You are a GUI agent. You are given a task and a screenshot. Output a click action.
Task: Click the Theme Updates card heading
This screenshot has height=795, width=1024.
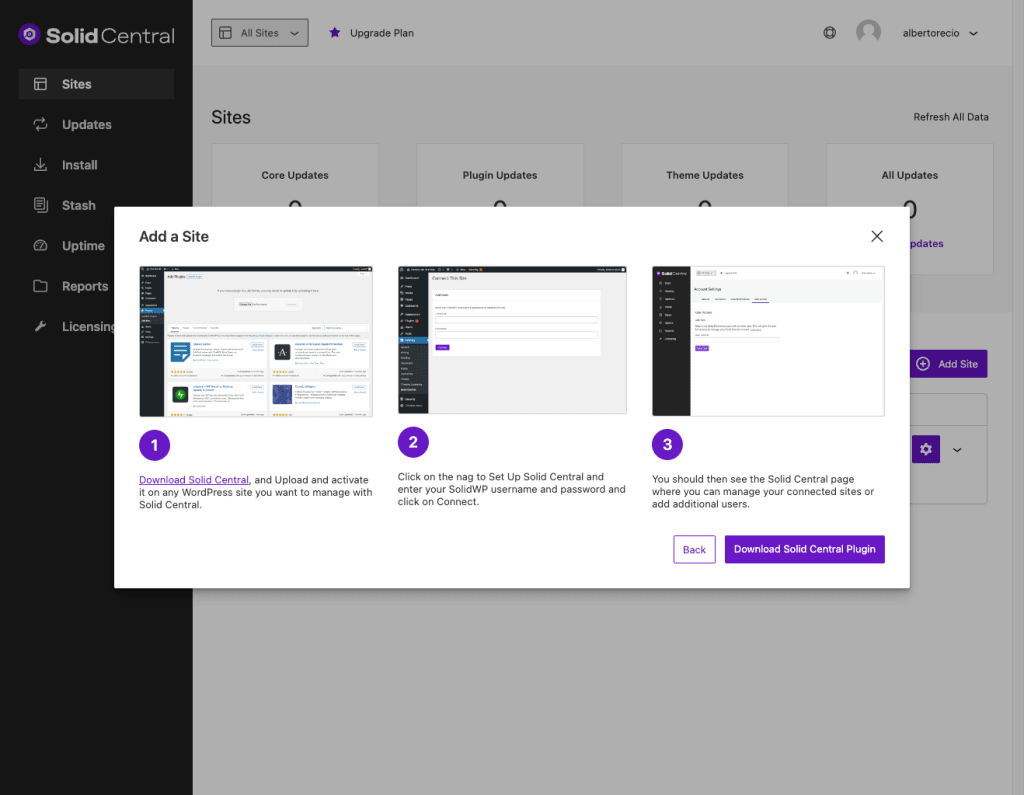click(x=705, y=175)
